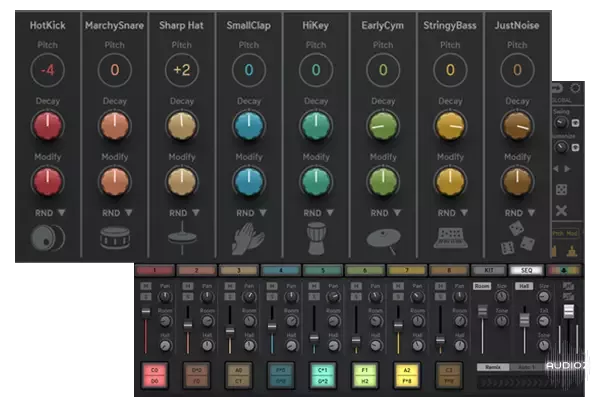Mute mixer channel 2

tap(188, 286)
